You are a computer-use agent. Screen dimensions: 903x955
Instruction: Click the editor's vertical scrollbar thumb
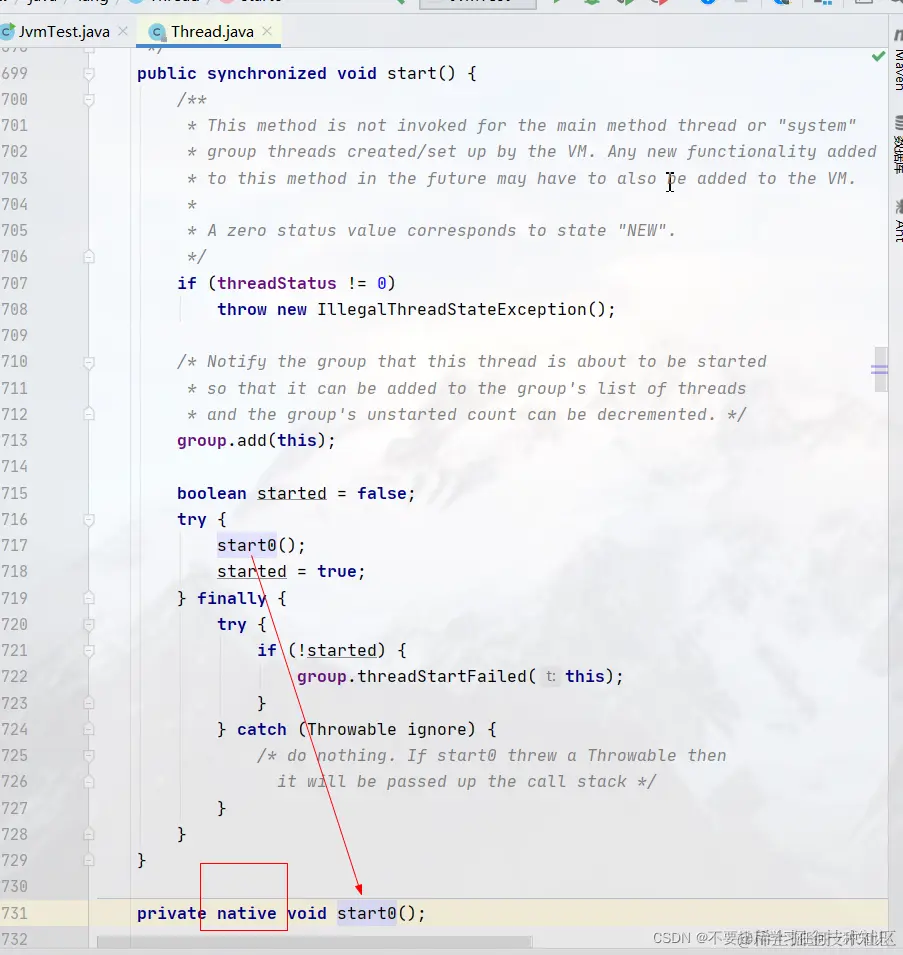pos(881,369)
